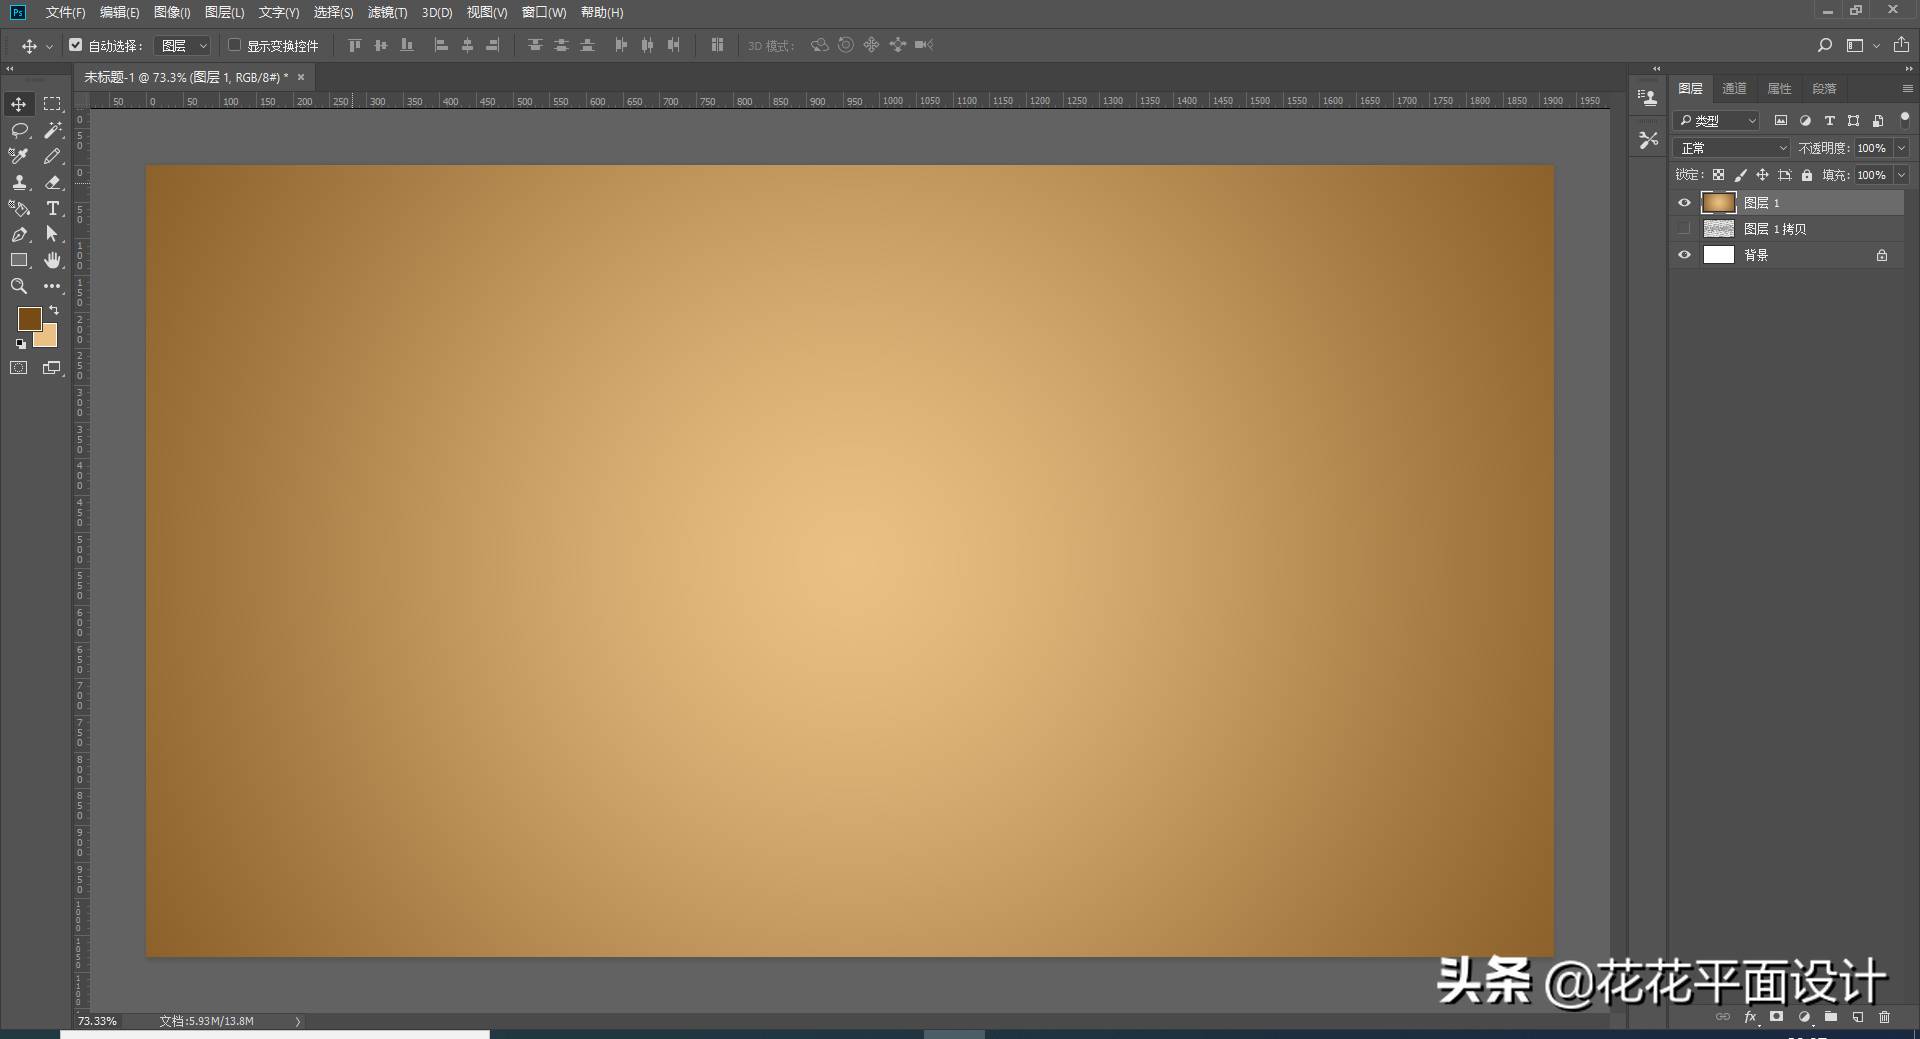This screenshot has height=1039, width=1920.
Task: Enable the 显示变换控件 checkbox
Action: coord(235,45)
